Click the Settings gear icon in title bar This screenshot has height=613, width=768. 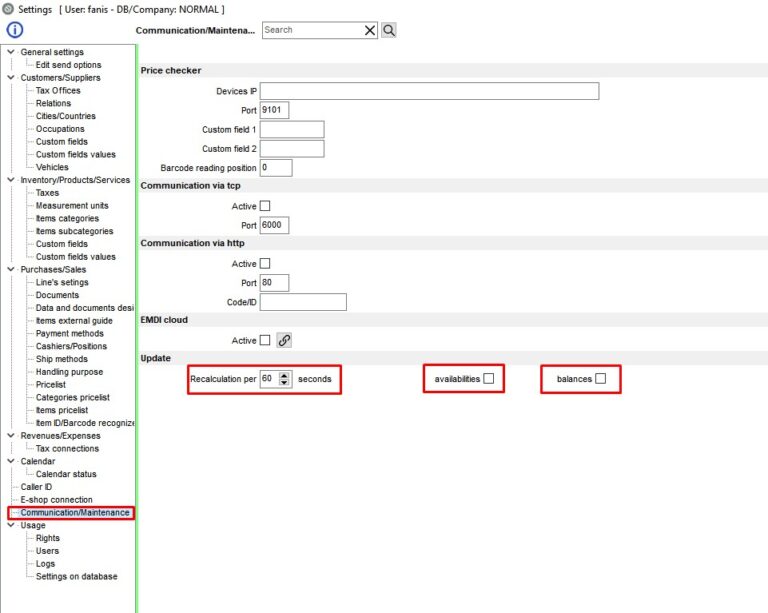pos(9,9)
